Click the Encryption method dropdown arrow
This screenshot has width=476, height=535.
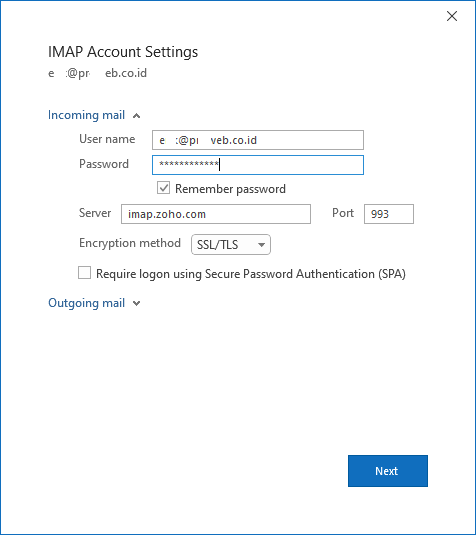[x=261, y=245]
